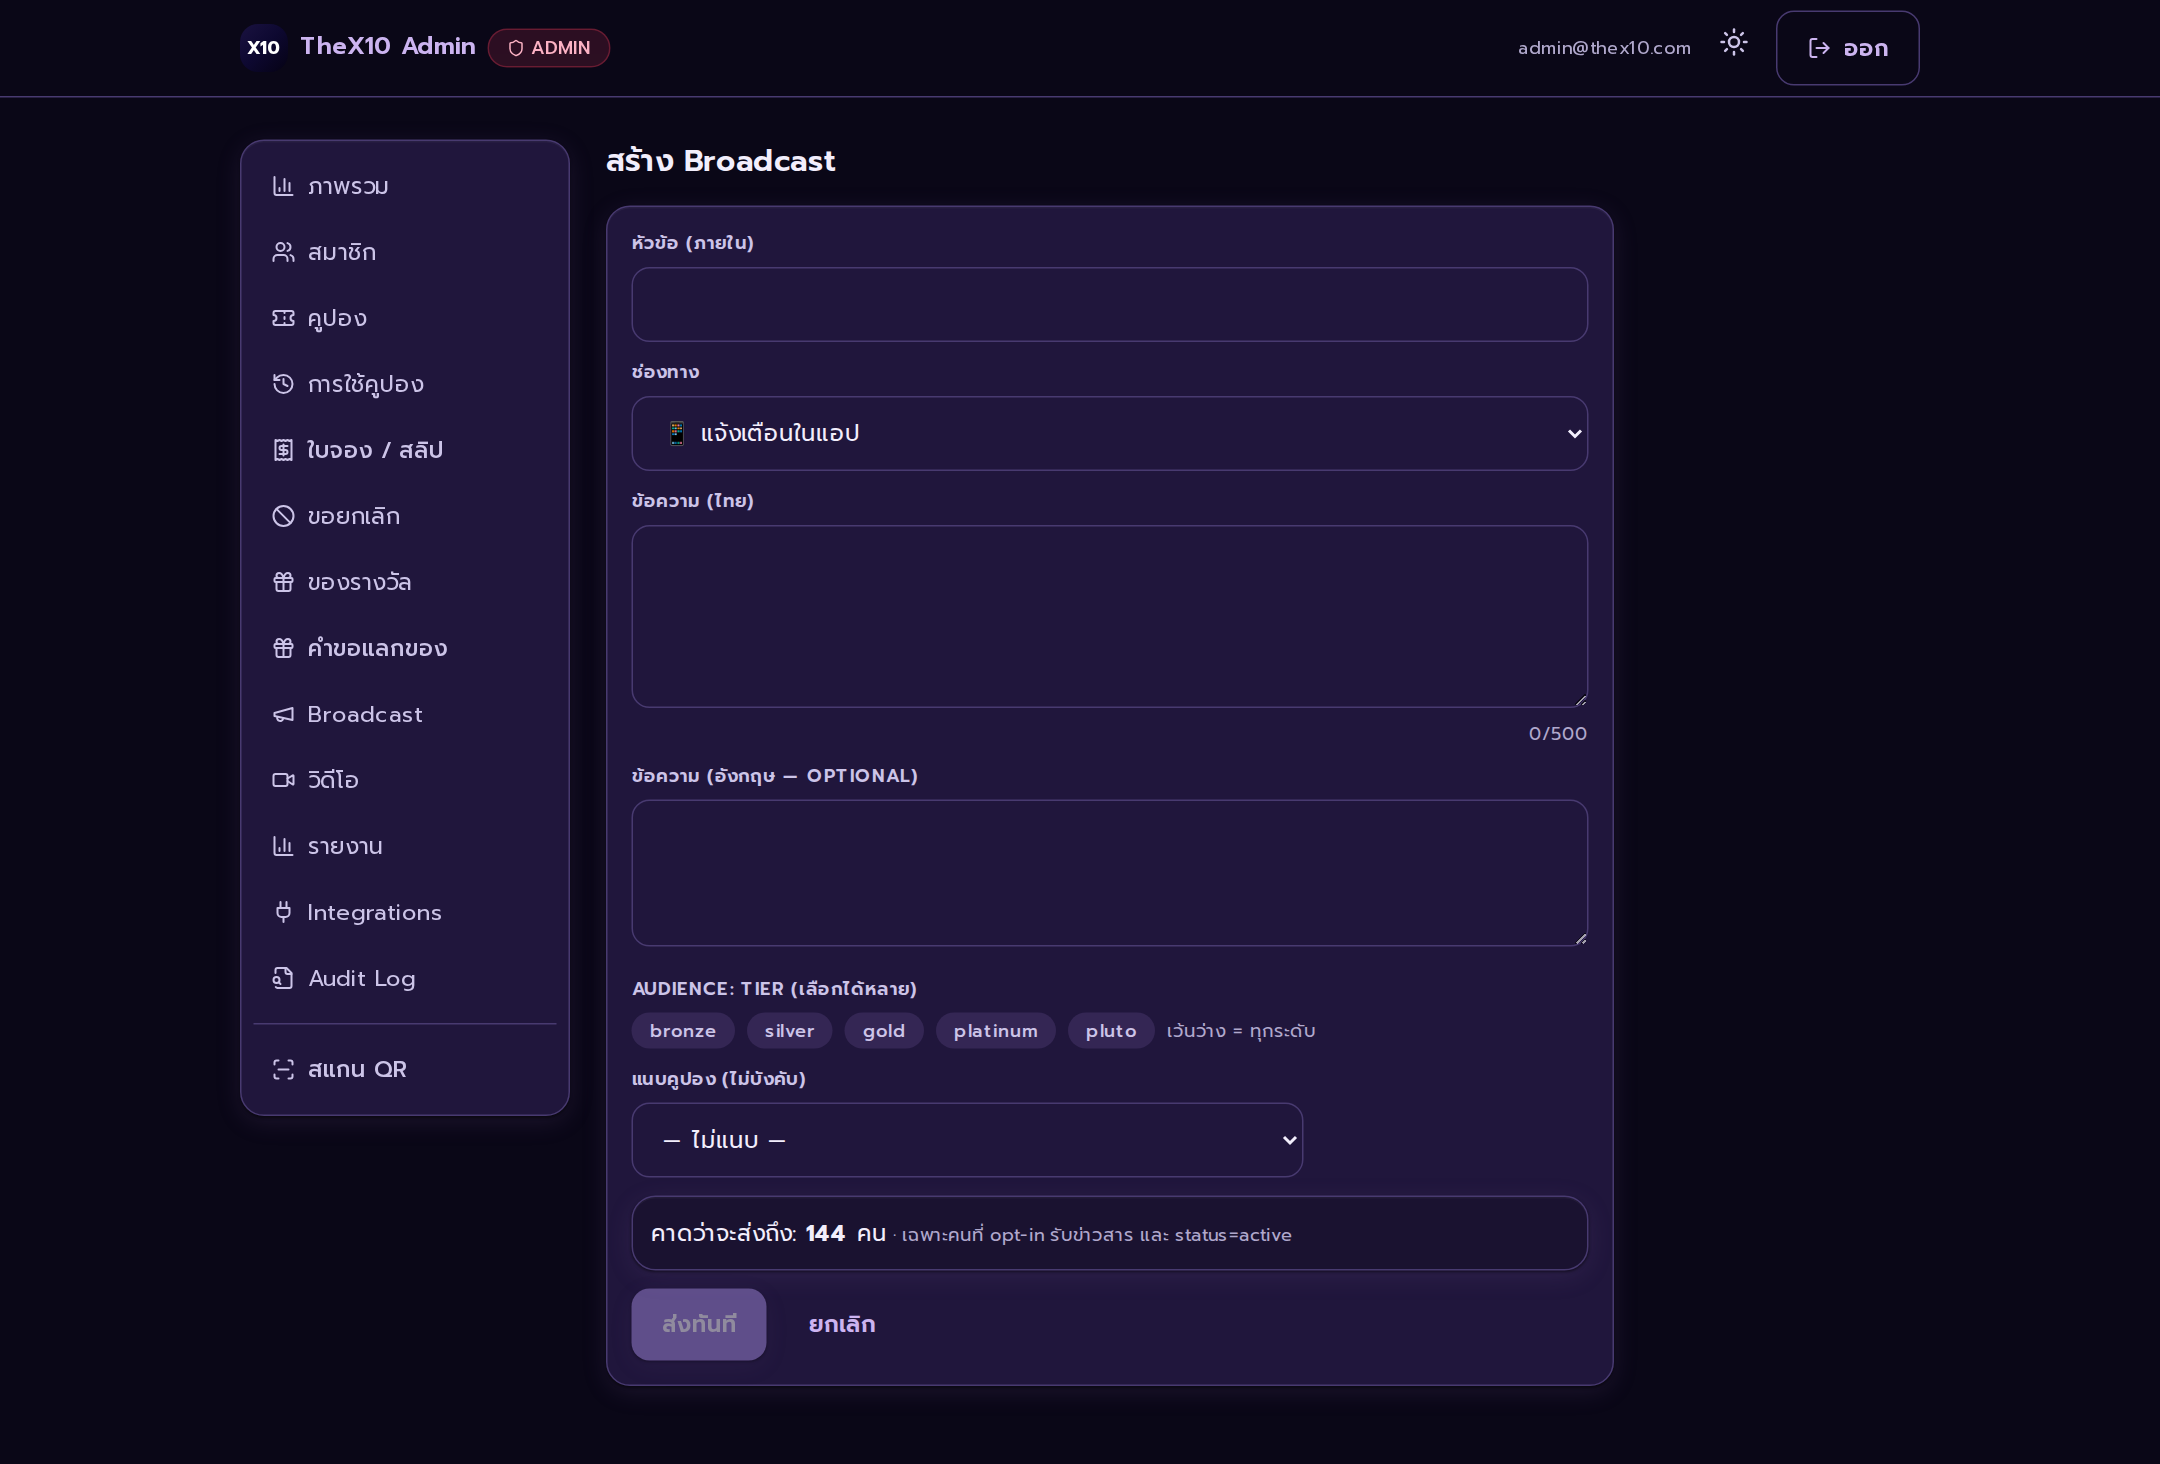Focus the หัวข้อ (ภายใน) title input field
The image size is (2160, 1464).
click(1109, 305)
